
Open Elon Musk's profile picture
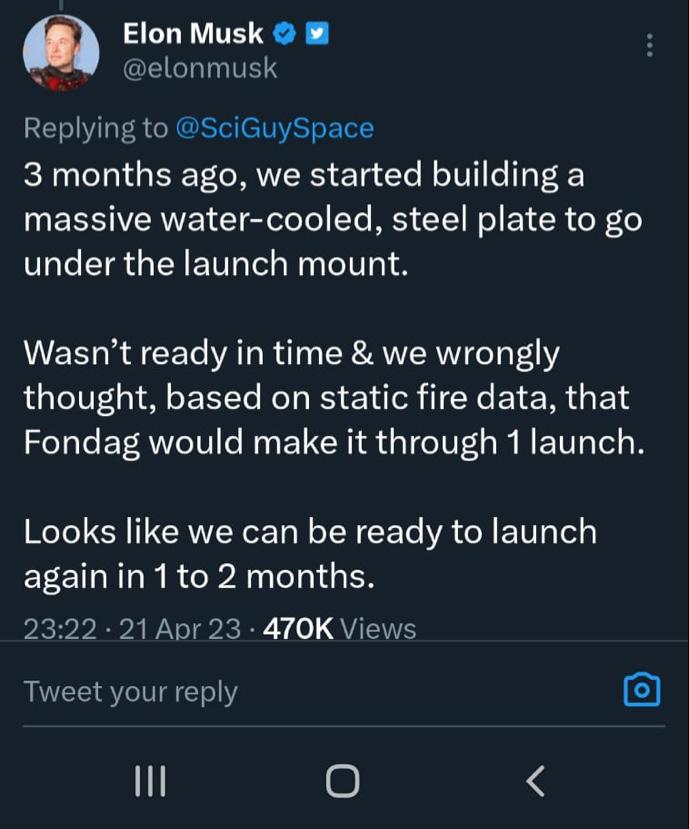tap(61, 53)
